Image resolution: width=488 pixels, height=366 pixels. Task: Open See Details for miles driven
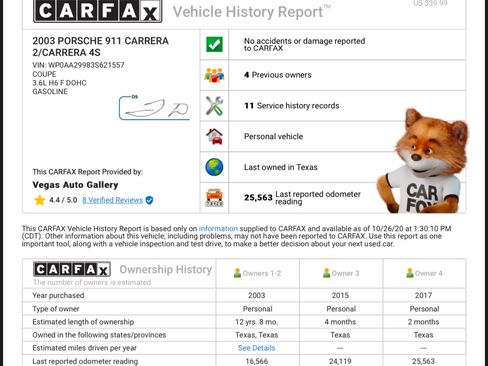(257, 348)
